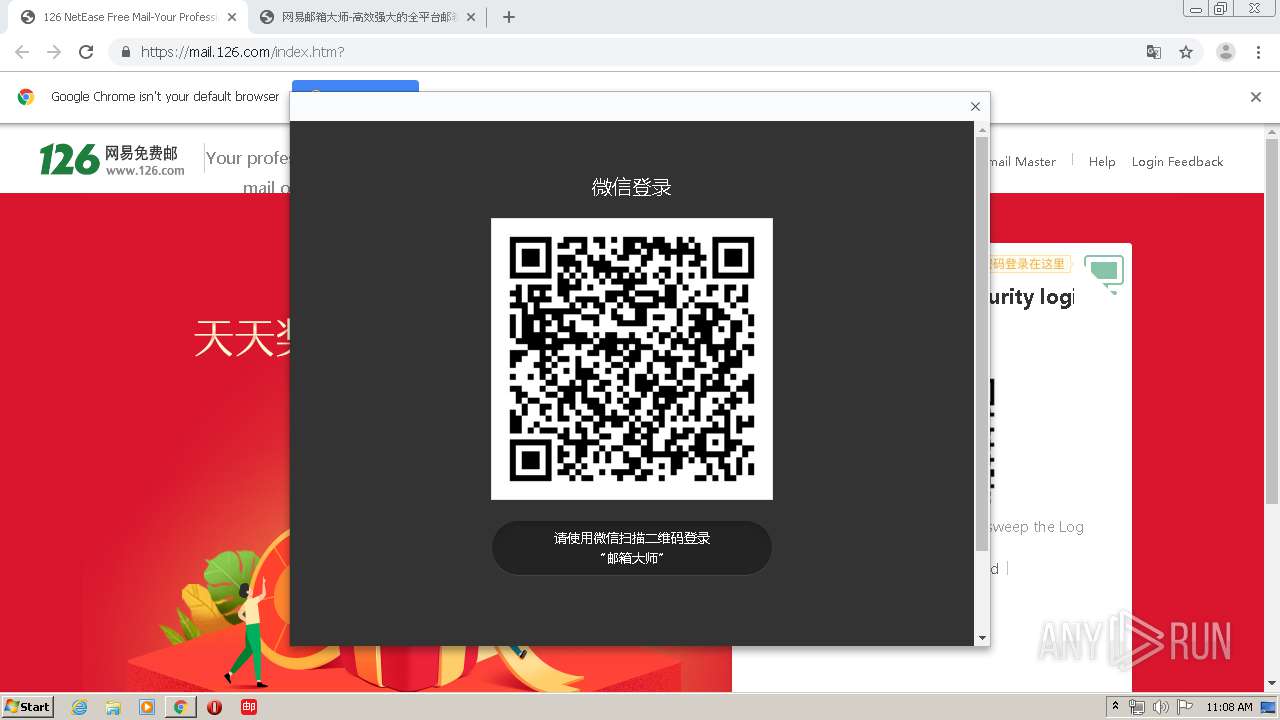Click Chrome icon in taskbar
This screenshot has width=1280, height=720.
tap(180, 707)
